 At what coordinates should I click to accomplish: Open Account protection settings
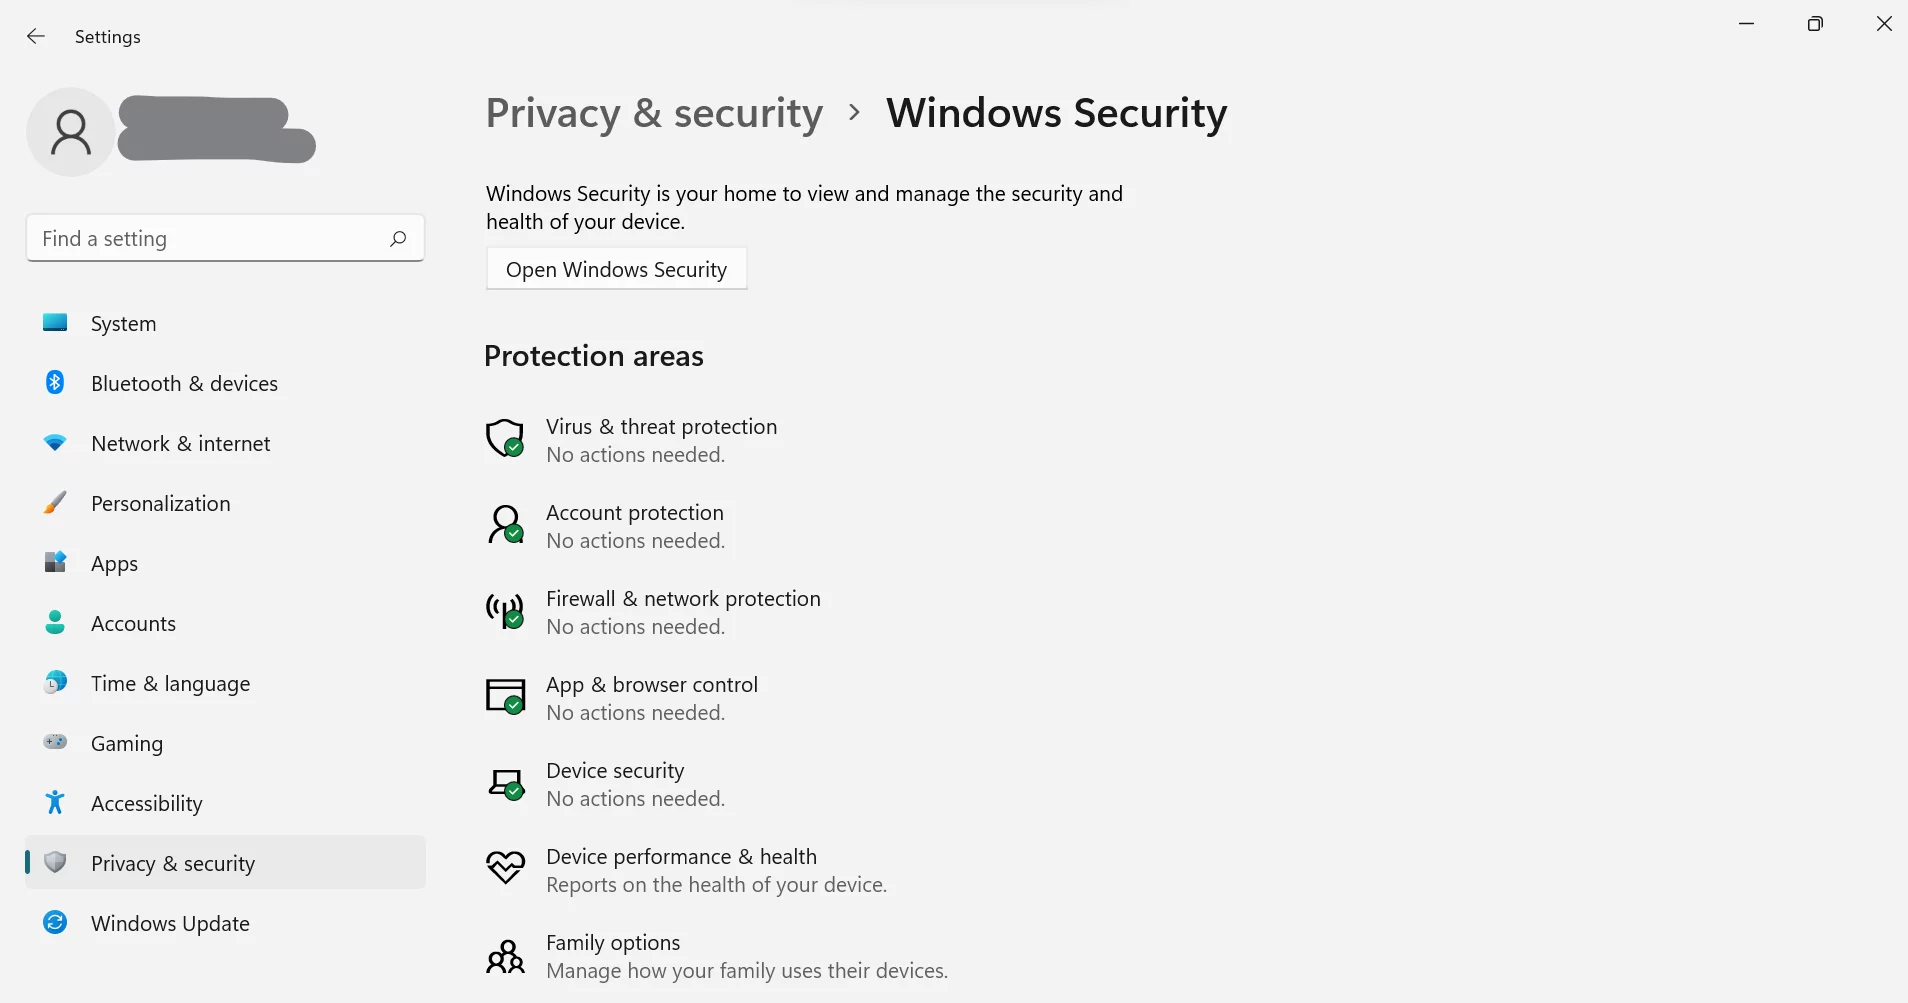pos(634,512)
